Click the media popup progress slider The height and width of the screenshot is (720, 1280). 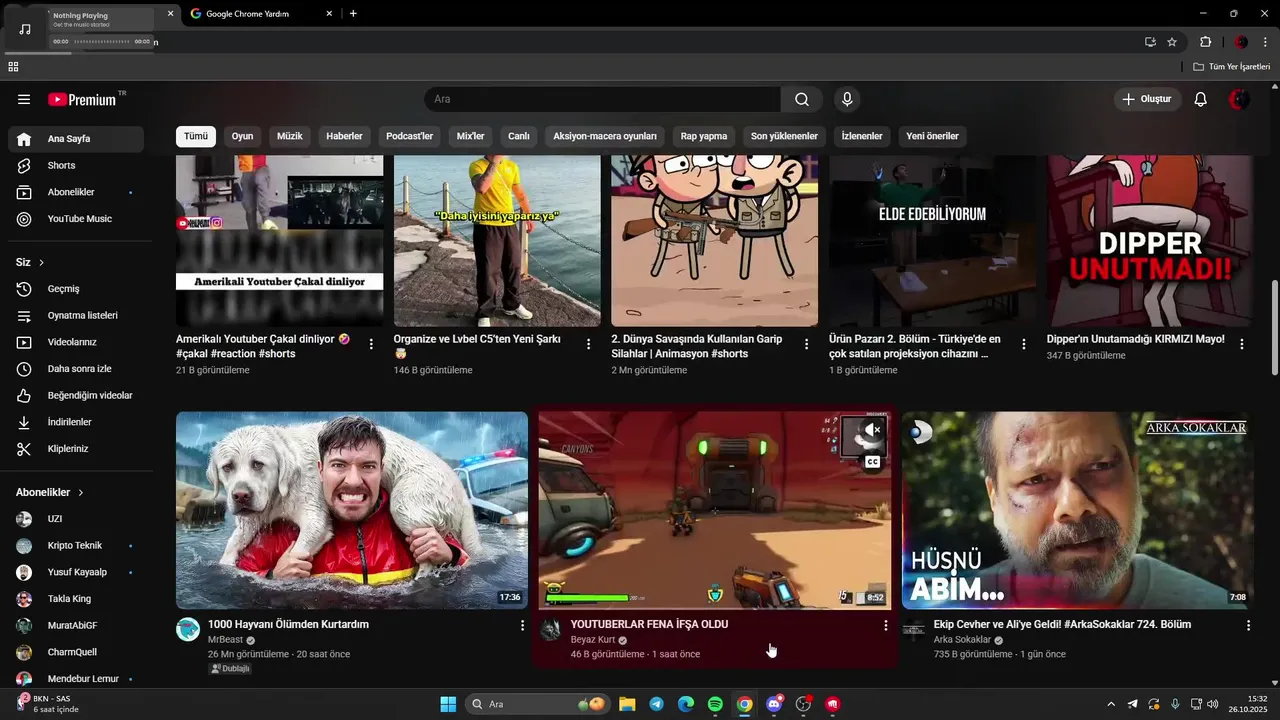click(x=102, y=41)
